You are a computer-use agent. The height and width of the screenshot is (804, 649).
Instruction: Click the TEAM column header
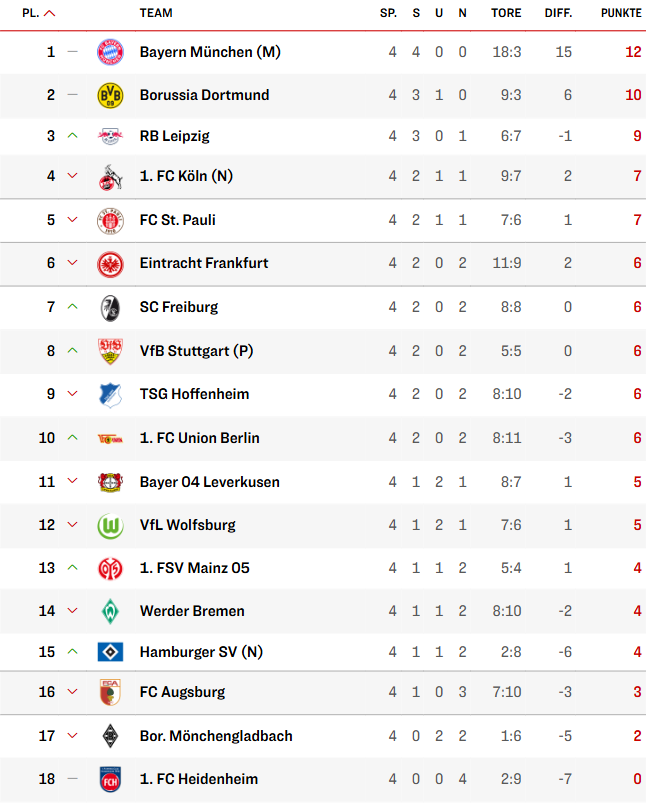tap(156, 14)
